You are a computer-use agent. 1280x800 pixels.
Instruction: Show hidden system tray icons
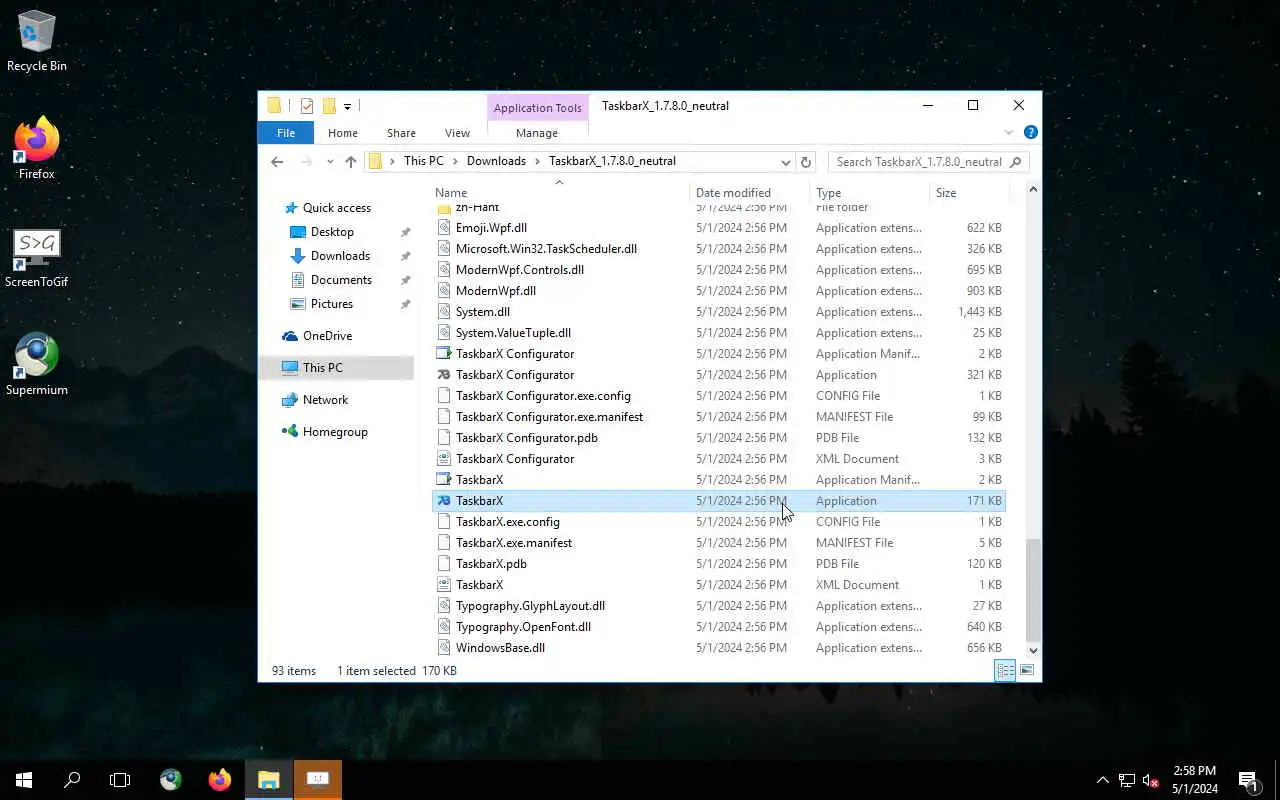[1102, 780]
